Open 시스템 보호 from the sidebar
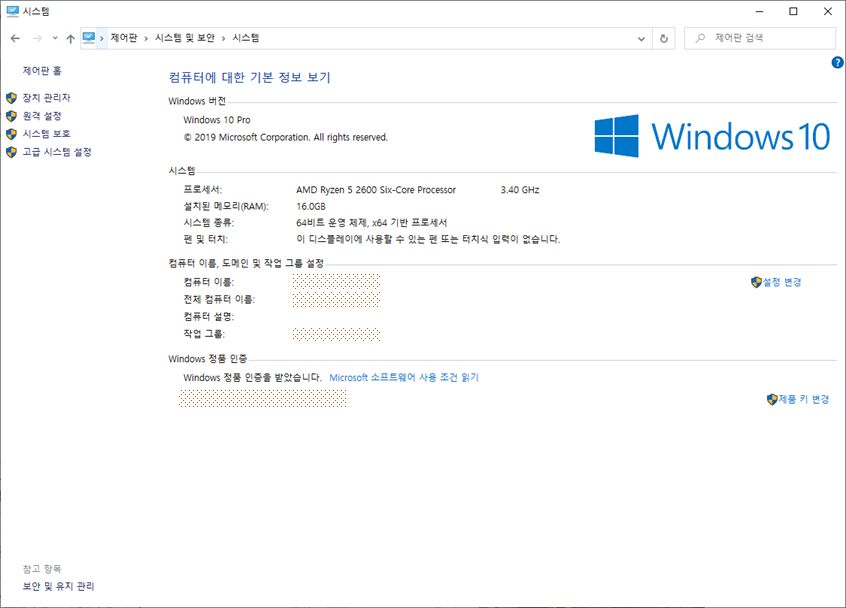The width and height of the screenshot is (846, 608). tap(46, 134)
